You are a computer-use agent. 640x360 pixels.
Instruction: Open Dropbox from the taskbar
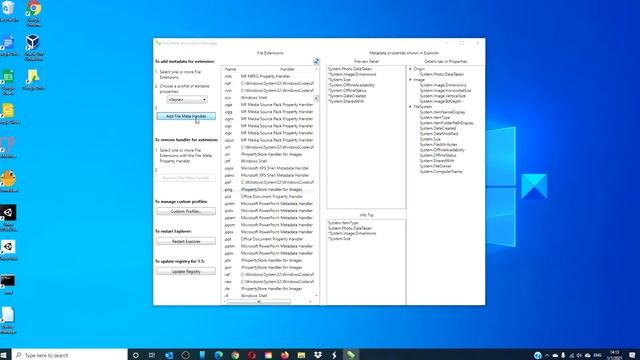318,355
